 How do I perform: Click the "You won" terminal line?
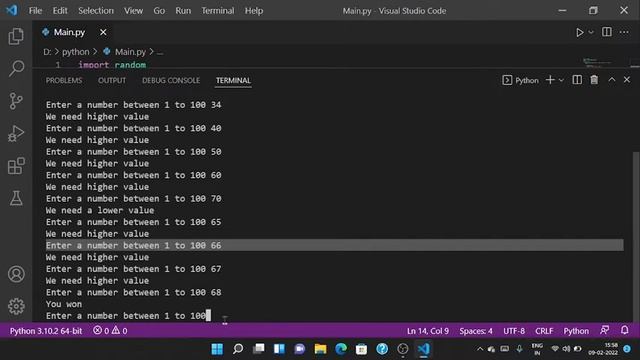point(64,304)
